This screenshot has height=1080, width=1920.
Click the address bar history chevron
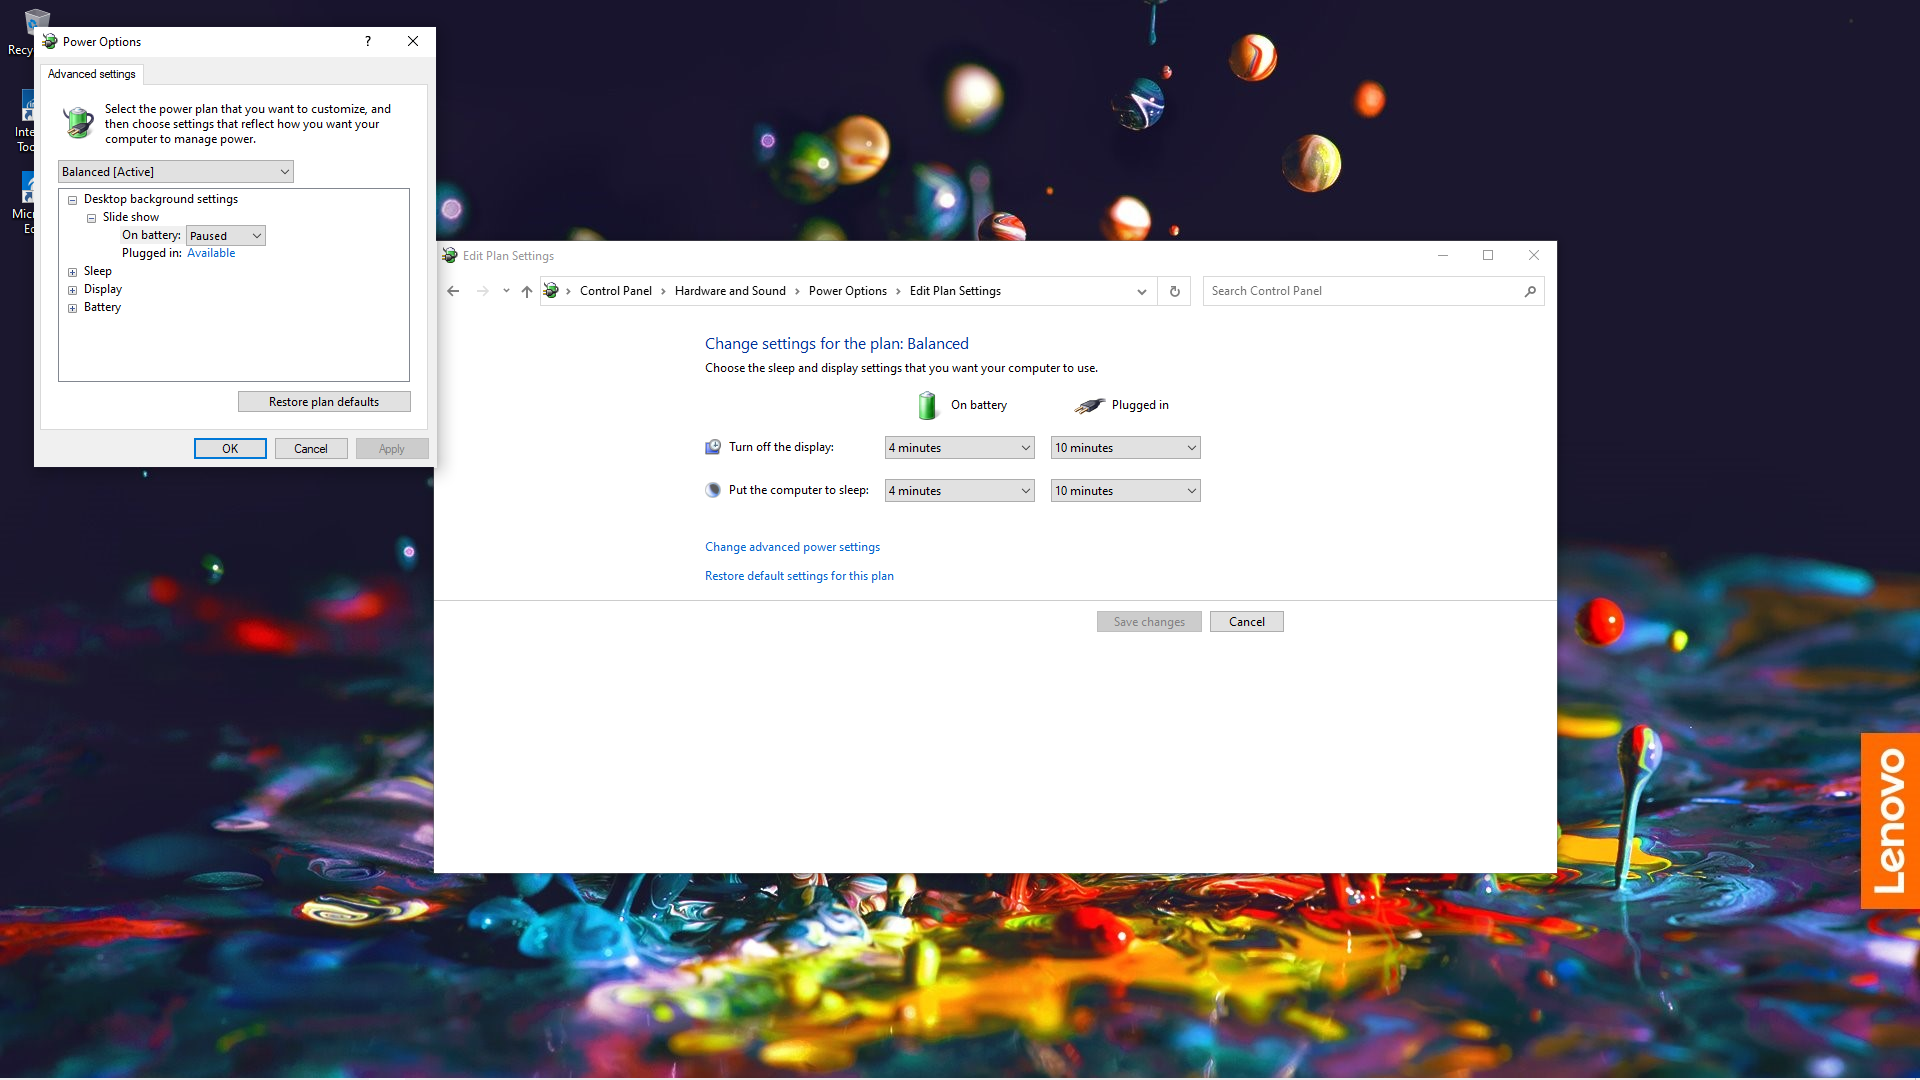click(x=1141, y=291)
